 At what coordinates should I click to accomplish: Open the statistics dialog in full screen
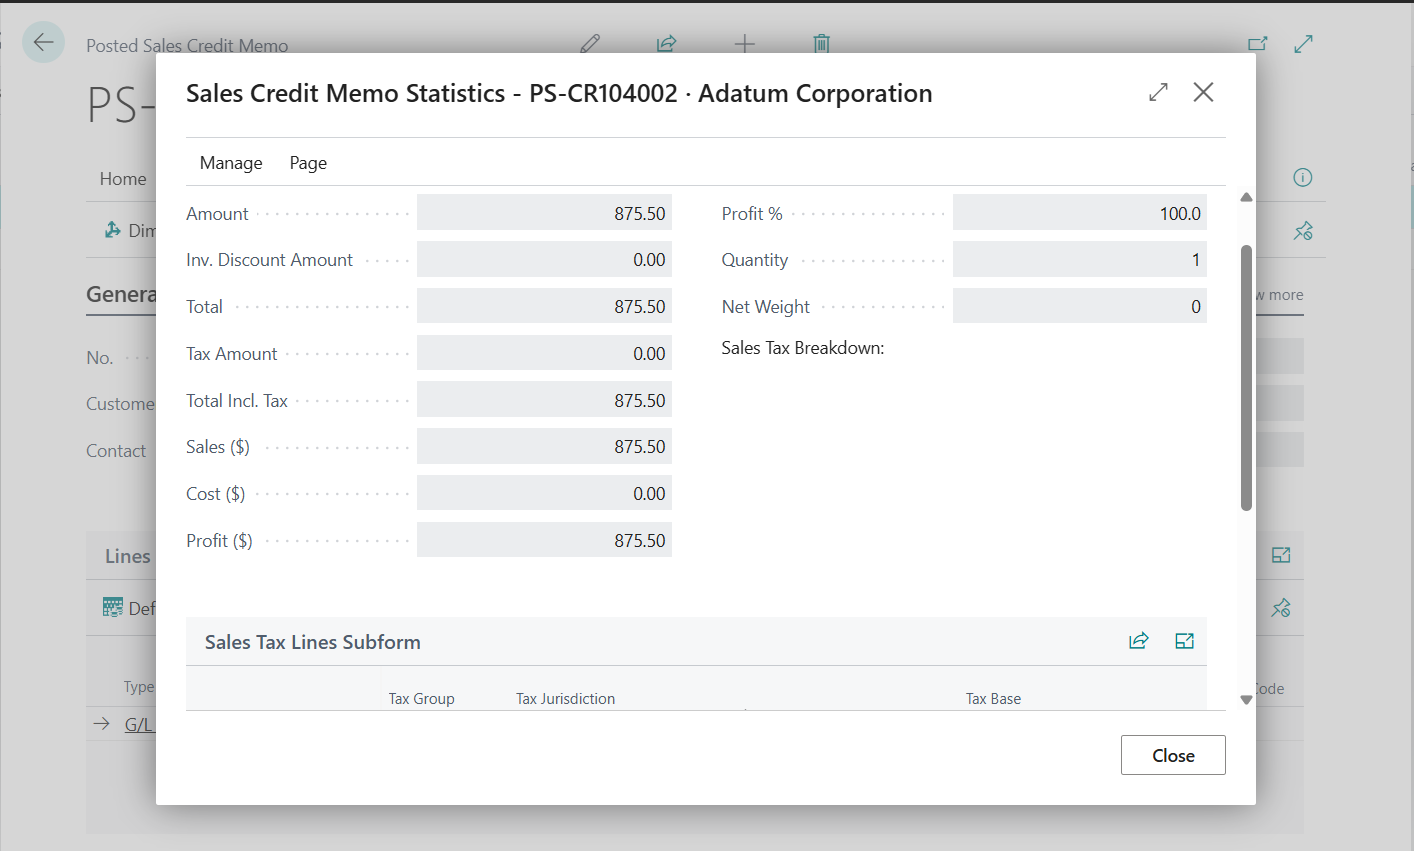click(1157, 92)
